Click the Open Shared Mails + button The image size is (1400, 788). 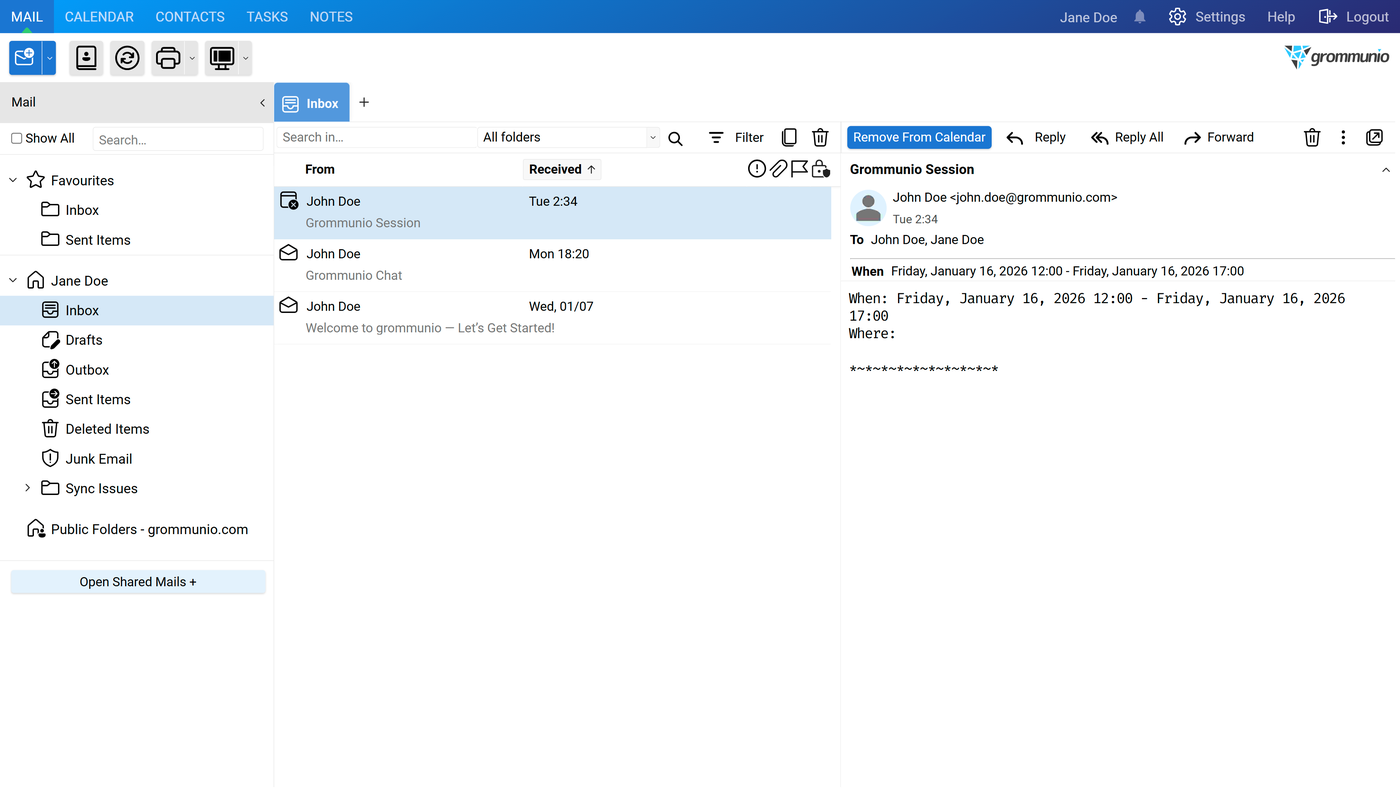pyautogui.click(x=138, y=582)
